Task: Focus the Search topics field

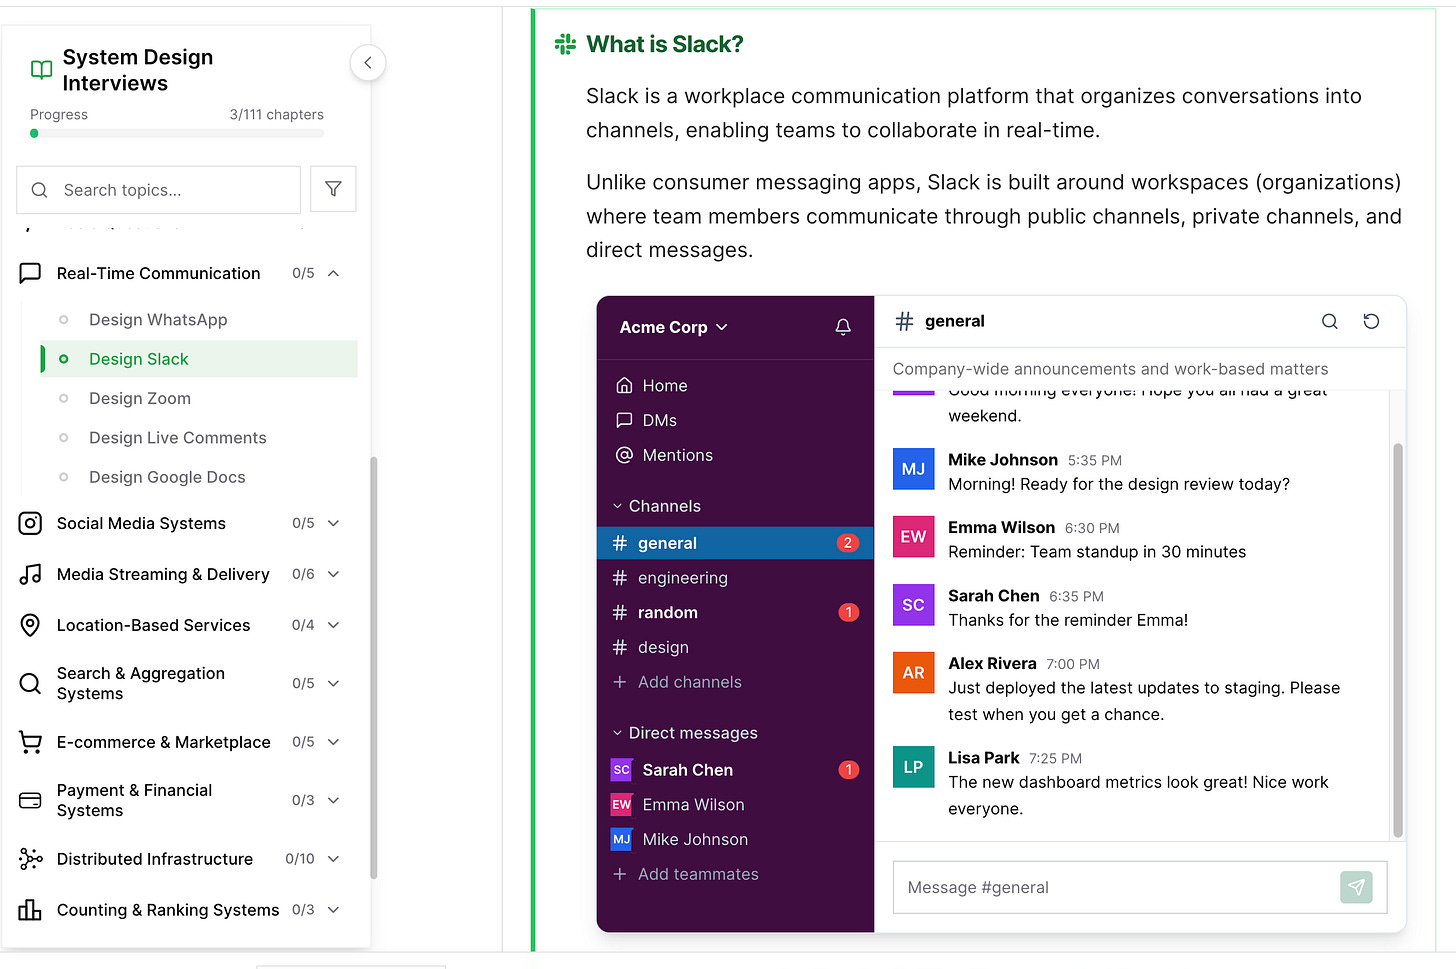Action: [x=159, y=190]
